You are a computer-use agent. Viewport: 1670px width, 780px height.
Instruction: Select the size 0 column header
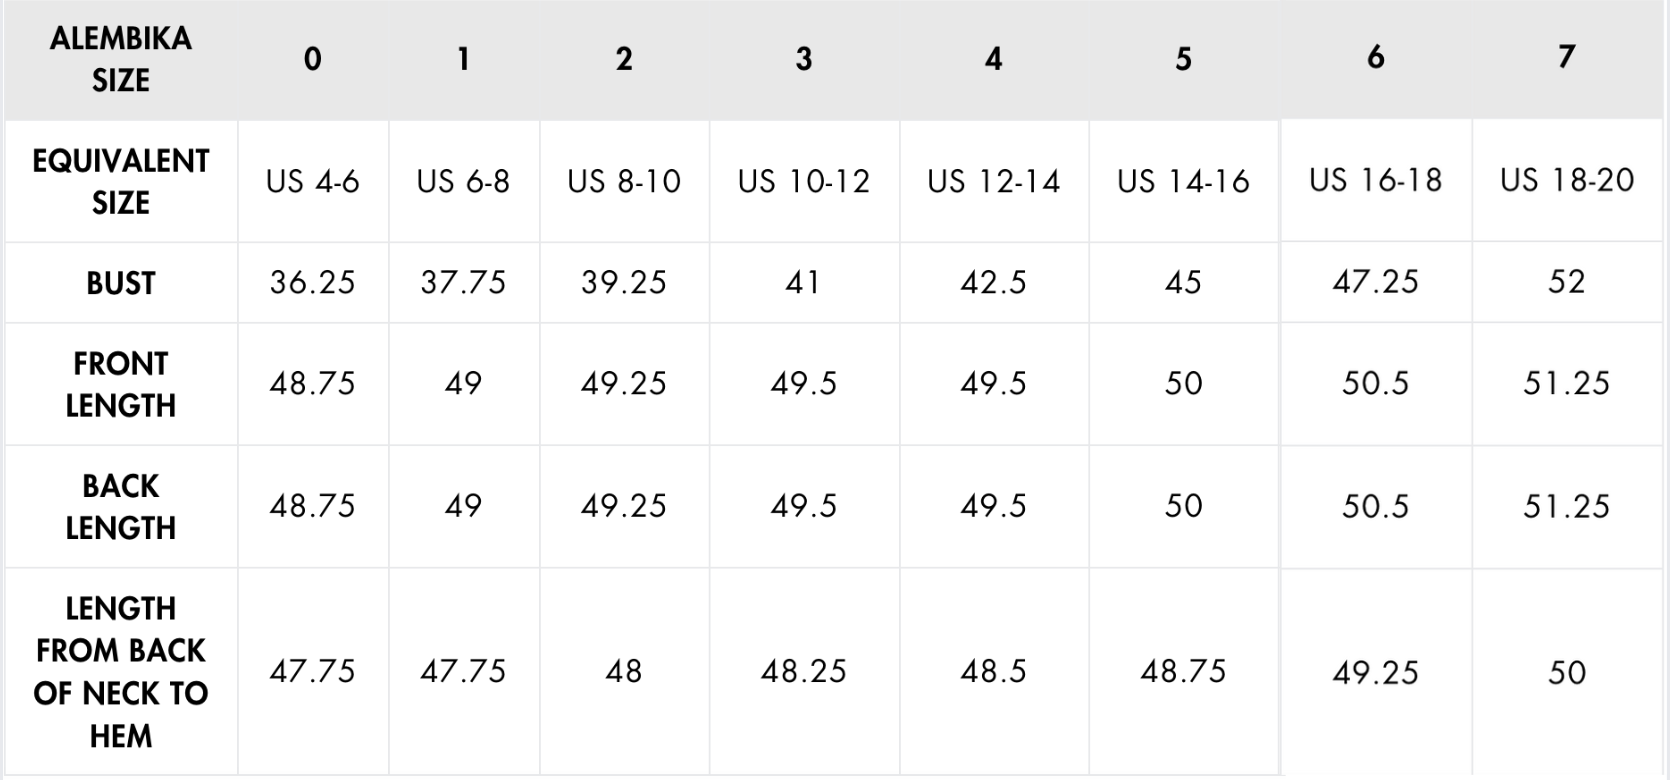(313, 59)
